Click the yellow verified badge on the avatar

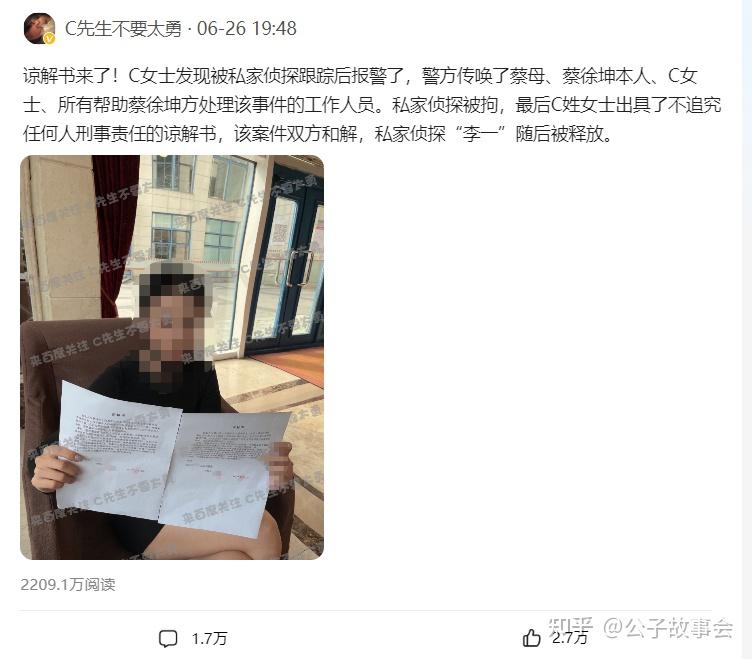click(49, 38)
